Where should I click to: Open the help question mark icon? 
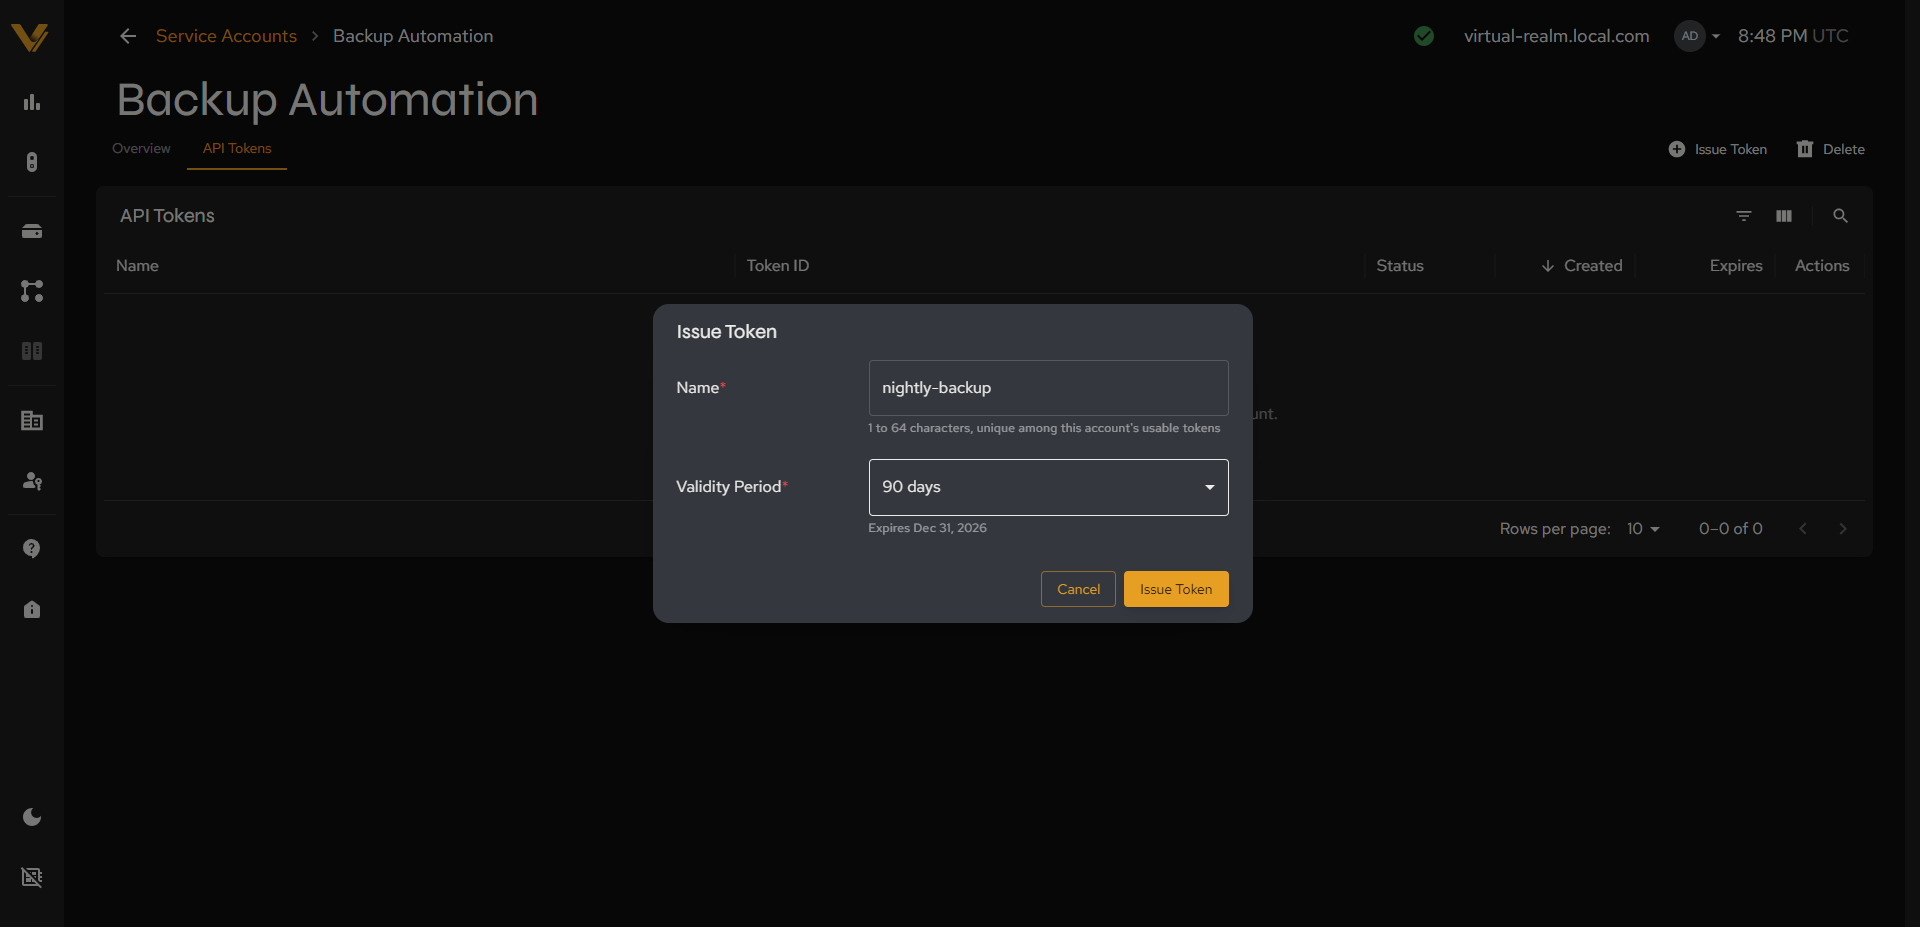(32, 549)
